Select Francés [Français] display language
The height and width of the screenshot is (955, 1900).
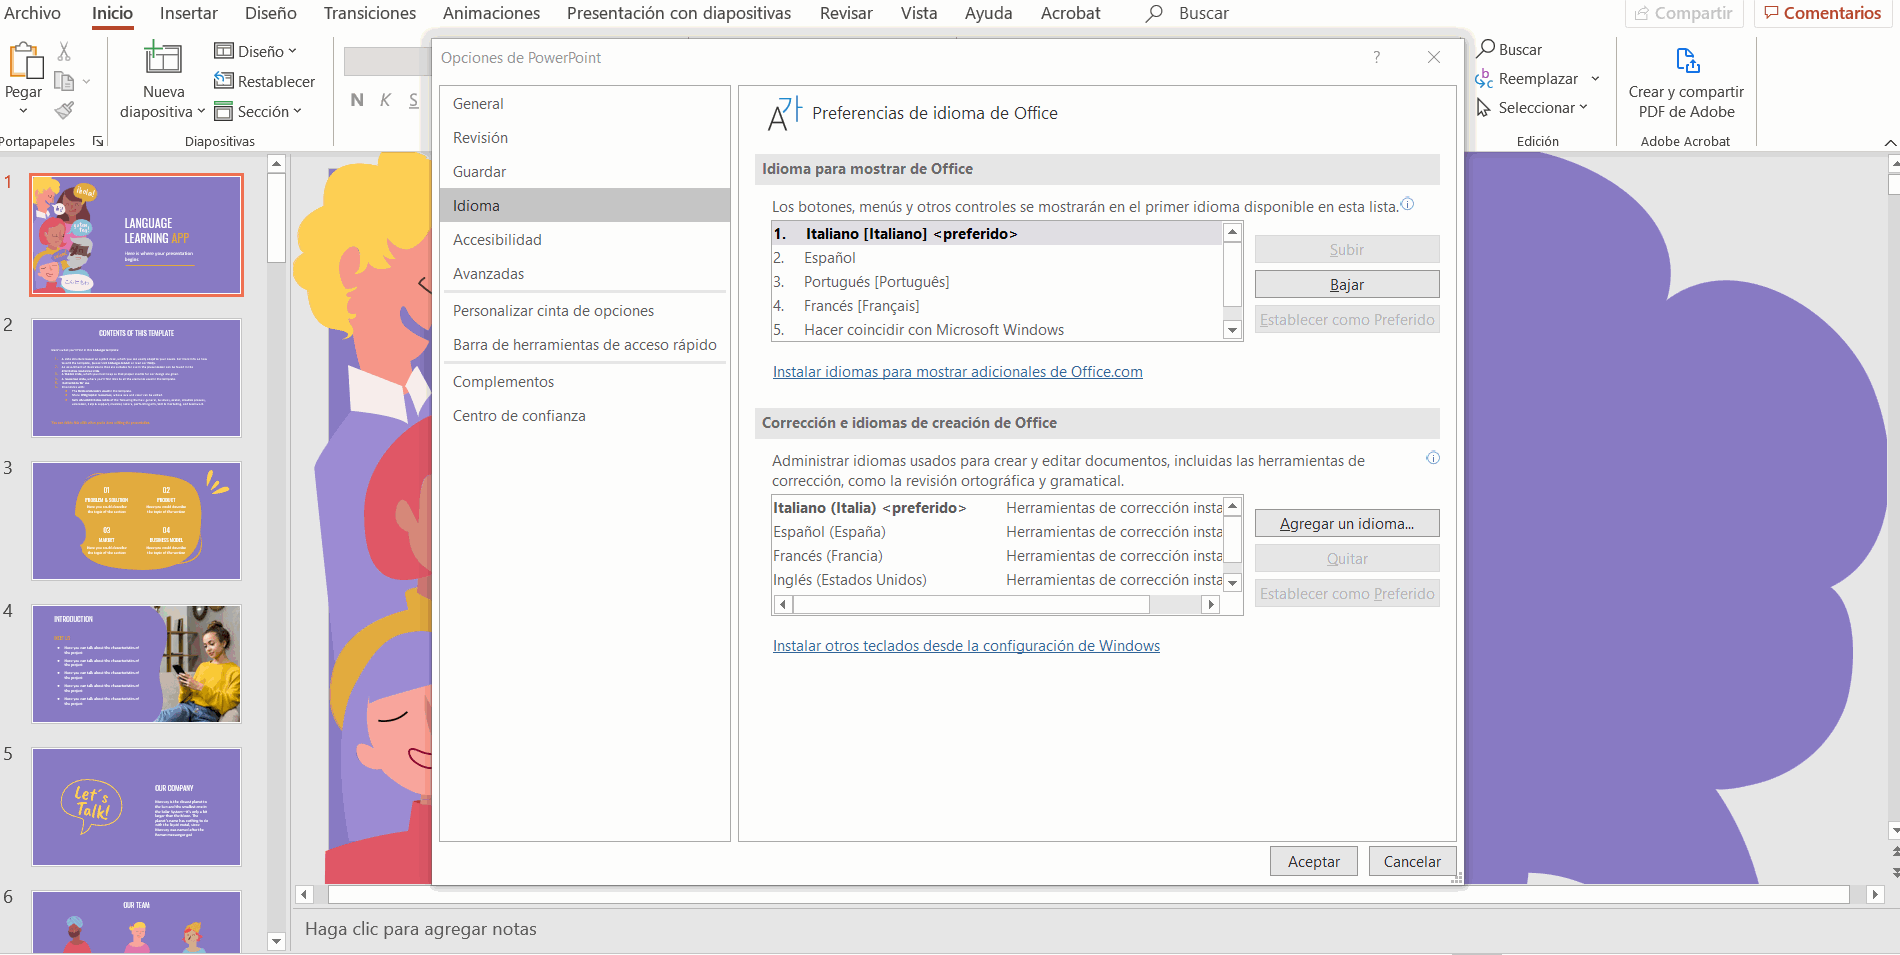[996, 306]
